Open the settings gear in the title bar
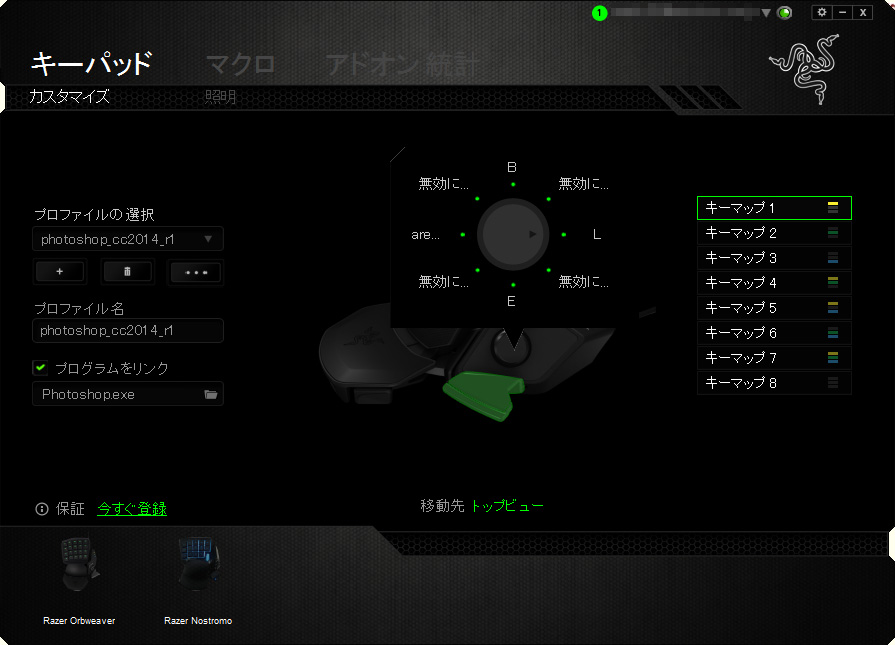 pyautogui.click(x=821, y=13)
